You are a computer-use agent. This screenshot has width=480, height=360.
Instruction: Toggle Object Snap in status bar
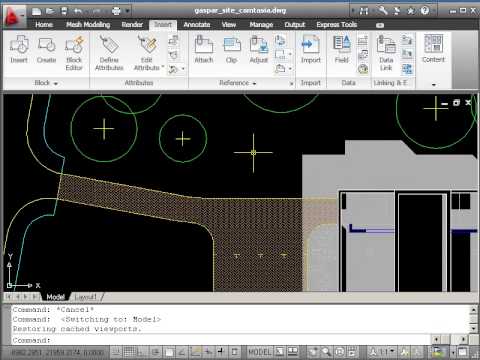pos(169,351)
